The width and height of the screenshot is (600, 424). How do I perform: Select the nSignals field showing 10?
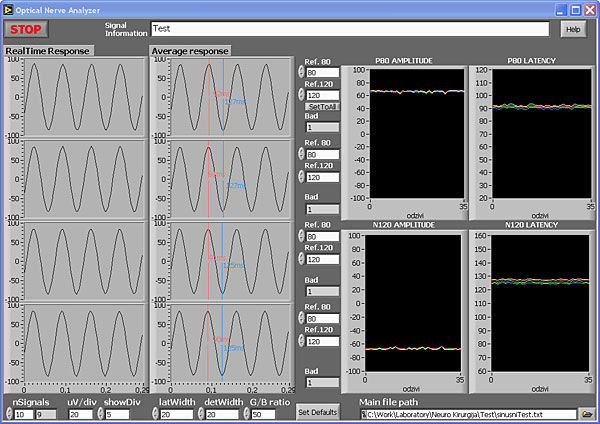coord(24,414)
